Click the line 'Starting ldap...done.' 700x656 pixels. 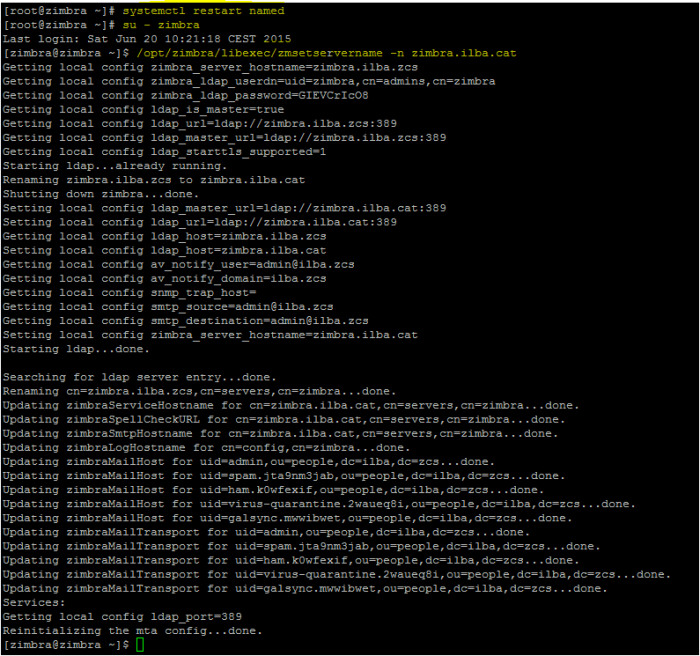(x=76, y=349)
